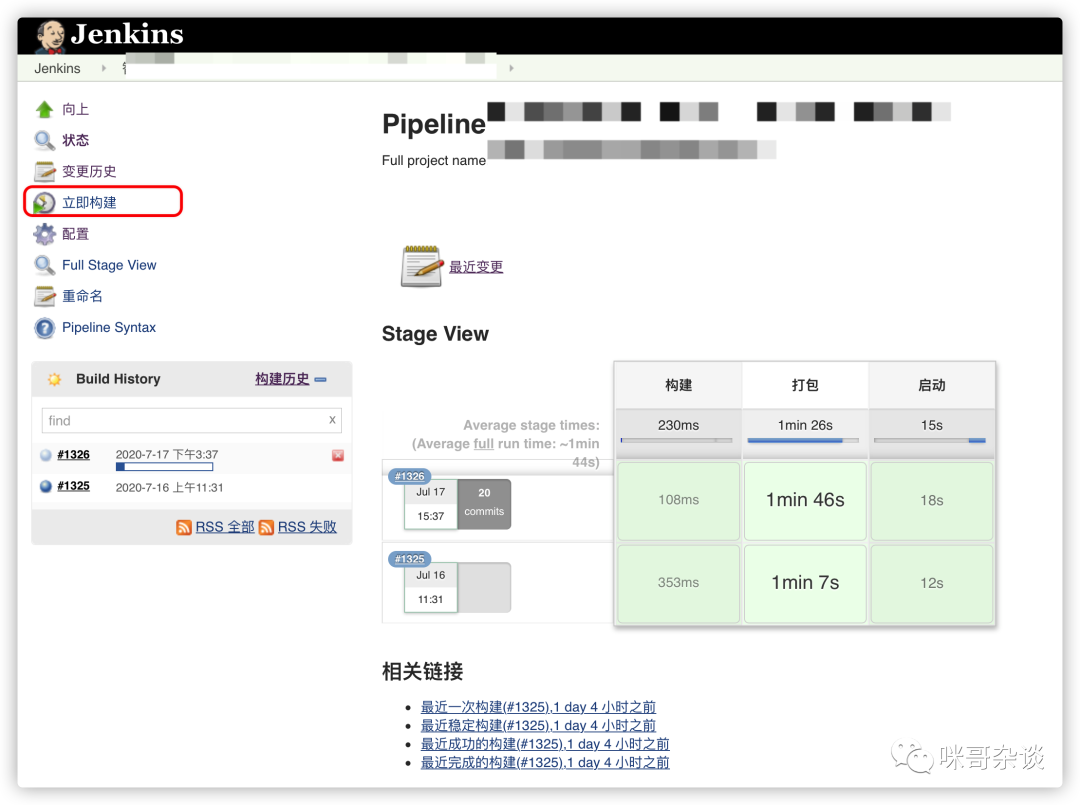Click the 1min 26s average time bar
Image resolution: width=1080 pixels, height=805 pixels.
[x=803, y=440]
